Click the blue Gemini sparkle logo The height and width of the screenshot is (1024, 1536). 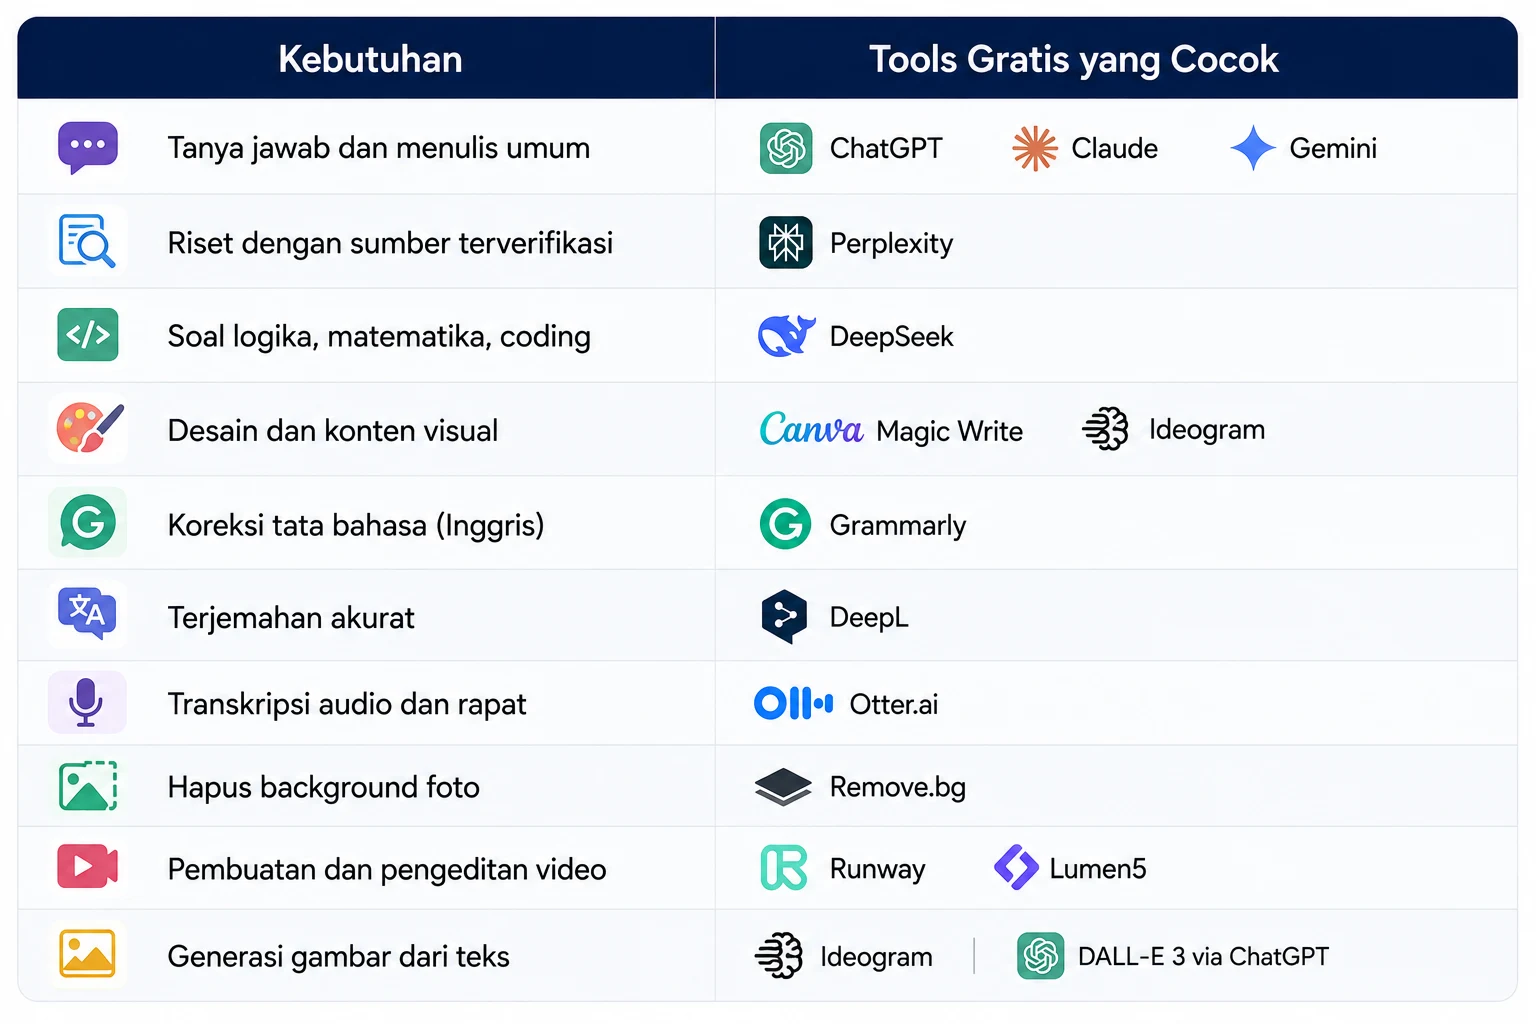click(1253, 148)
